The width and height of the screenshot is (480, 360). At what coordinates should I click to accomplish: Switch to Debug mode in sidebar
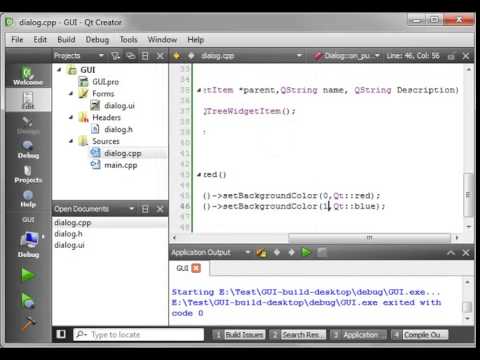coord(28,149)
